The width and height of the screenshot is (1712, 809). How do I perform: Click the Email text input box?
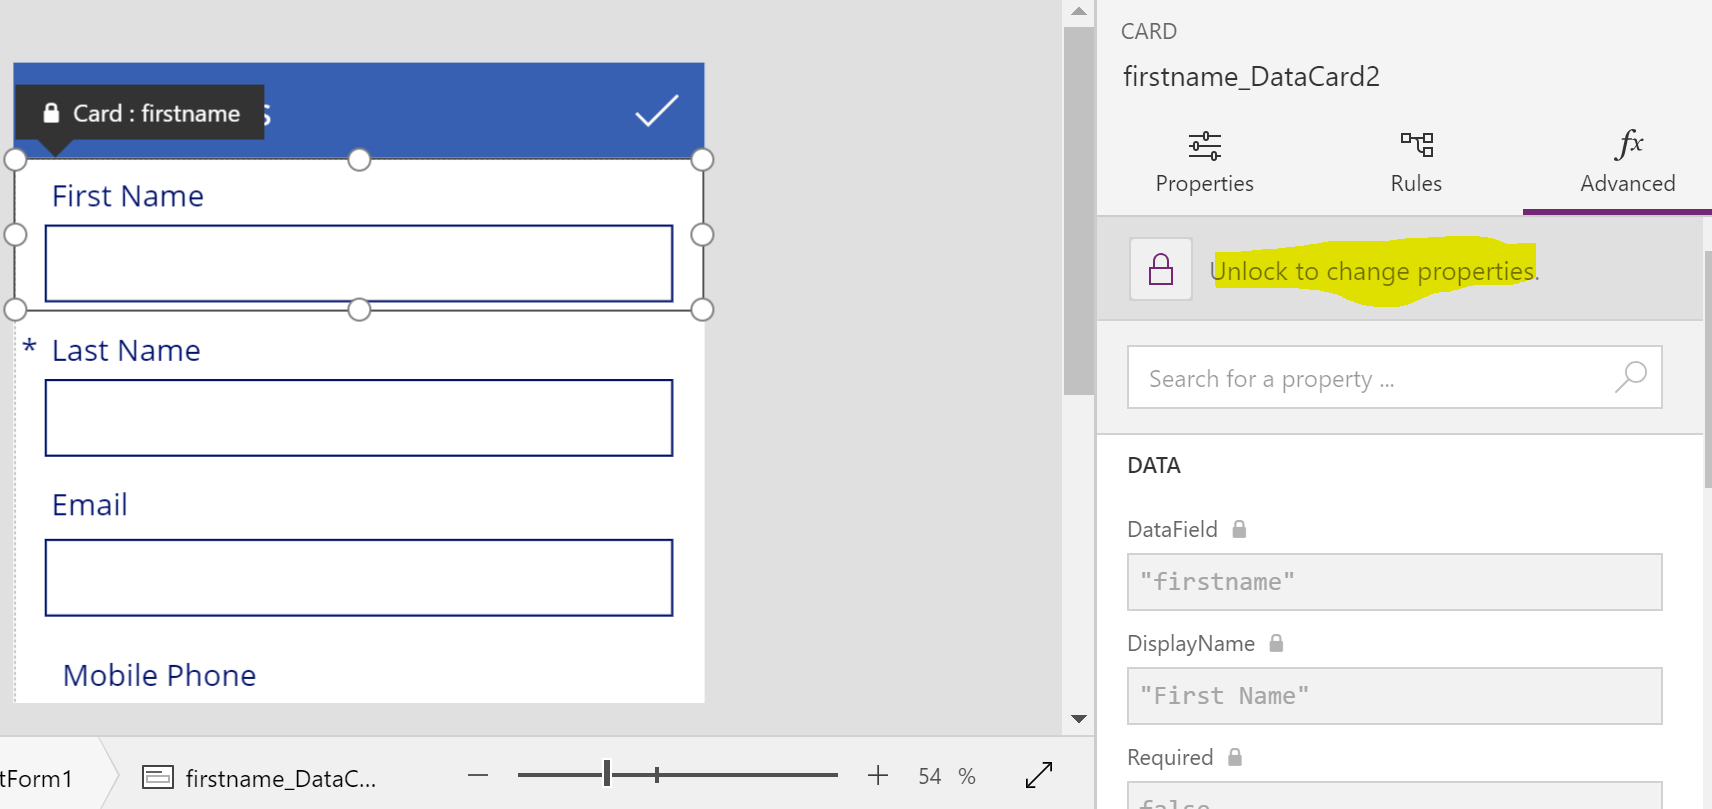(359, 578)
